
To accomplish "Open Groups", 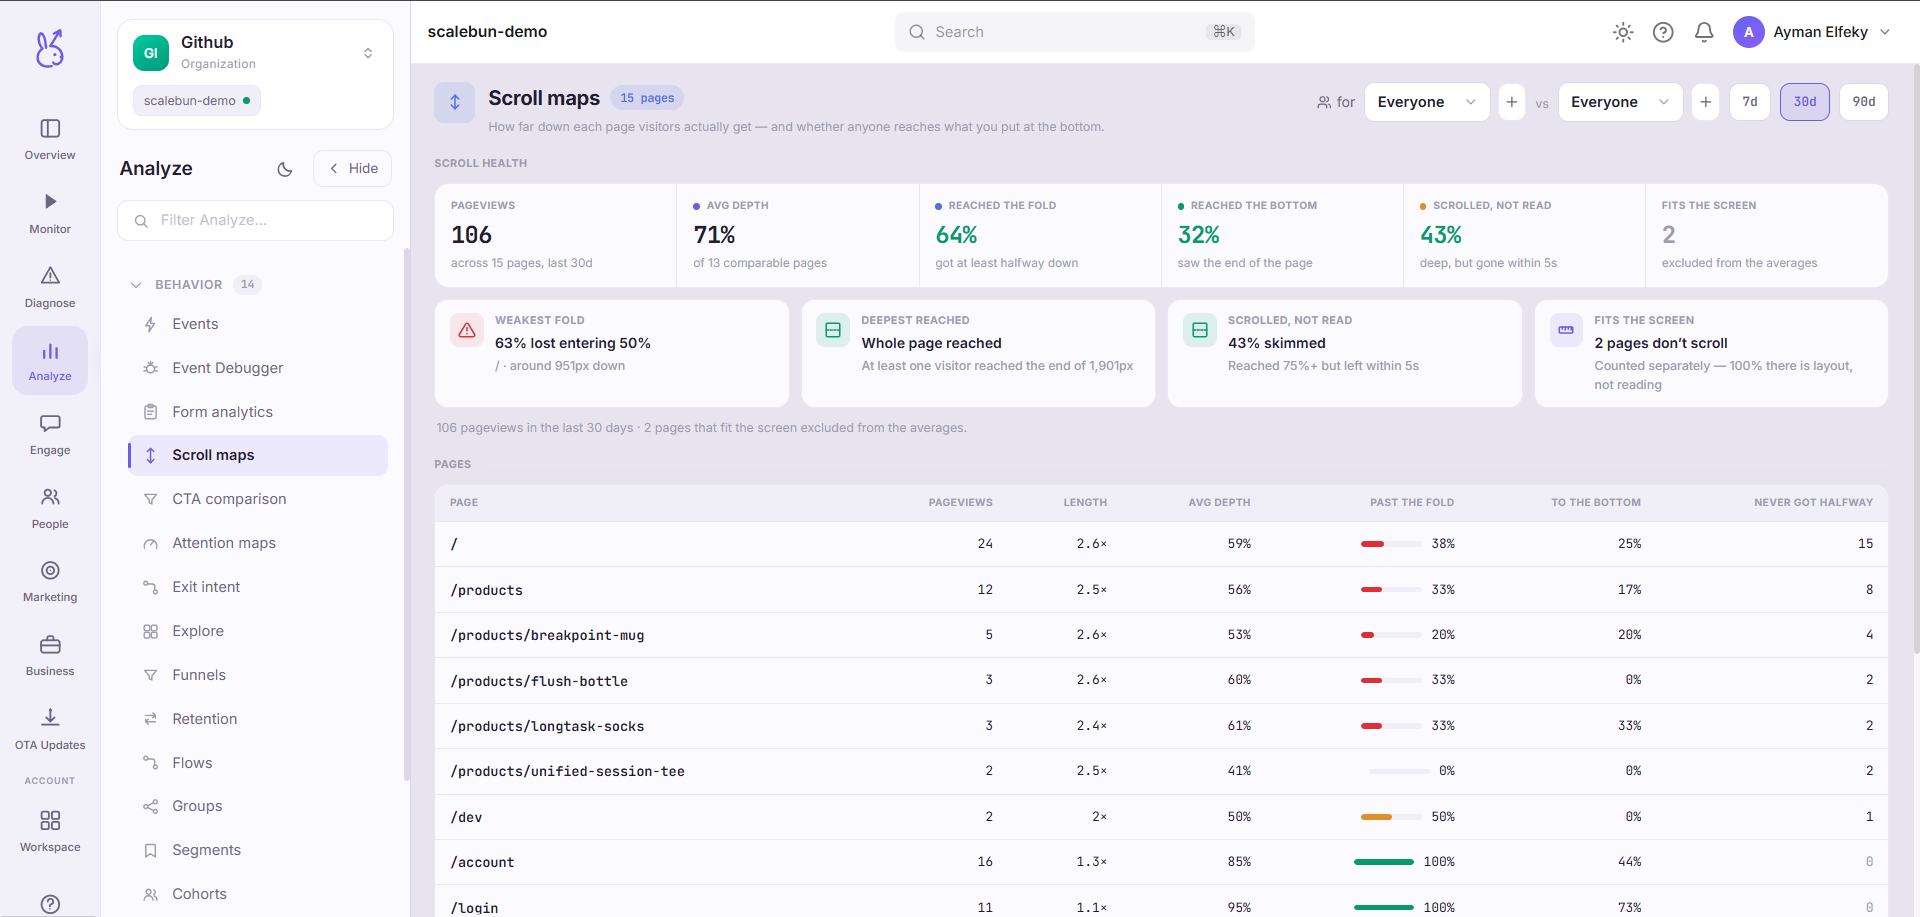I will (x=258, y=806).
